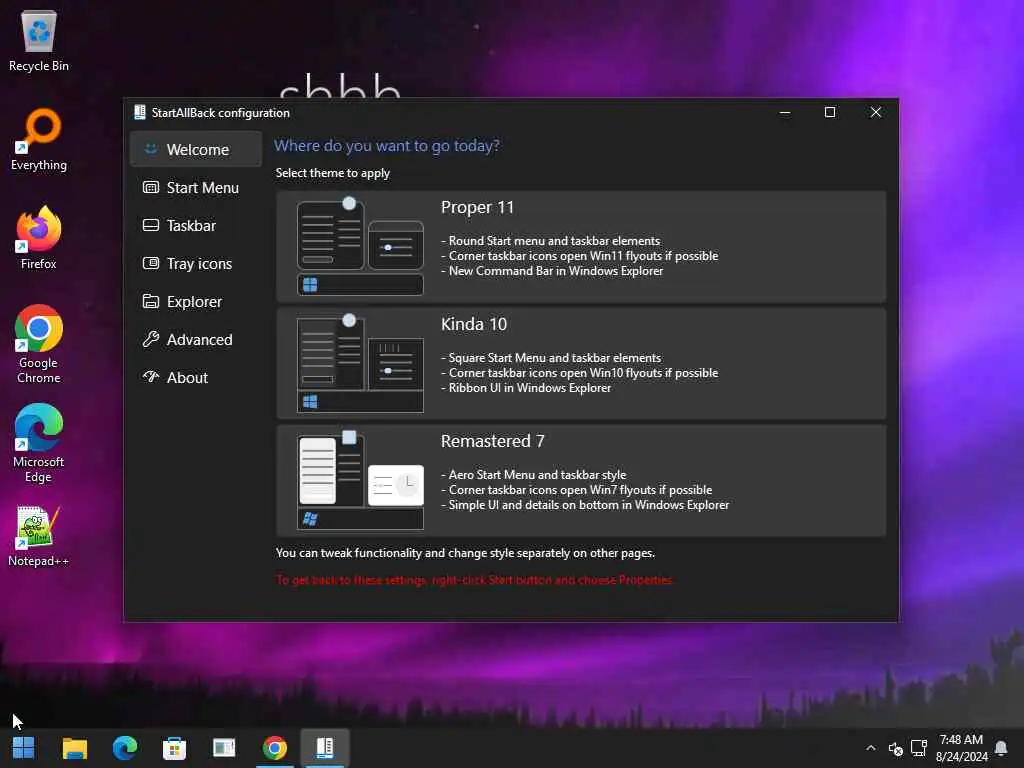Open the Windows Start button
The width and height of the screenshot is (1024, 768).
(x=24, y=748)
